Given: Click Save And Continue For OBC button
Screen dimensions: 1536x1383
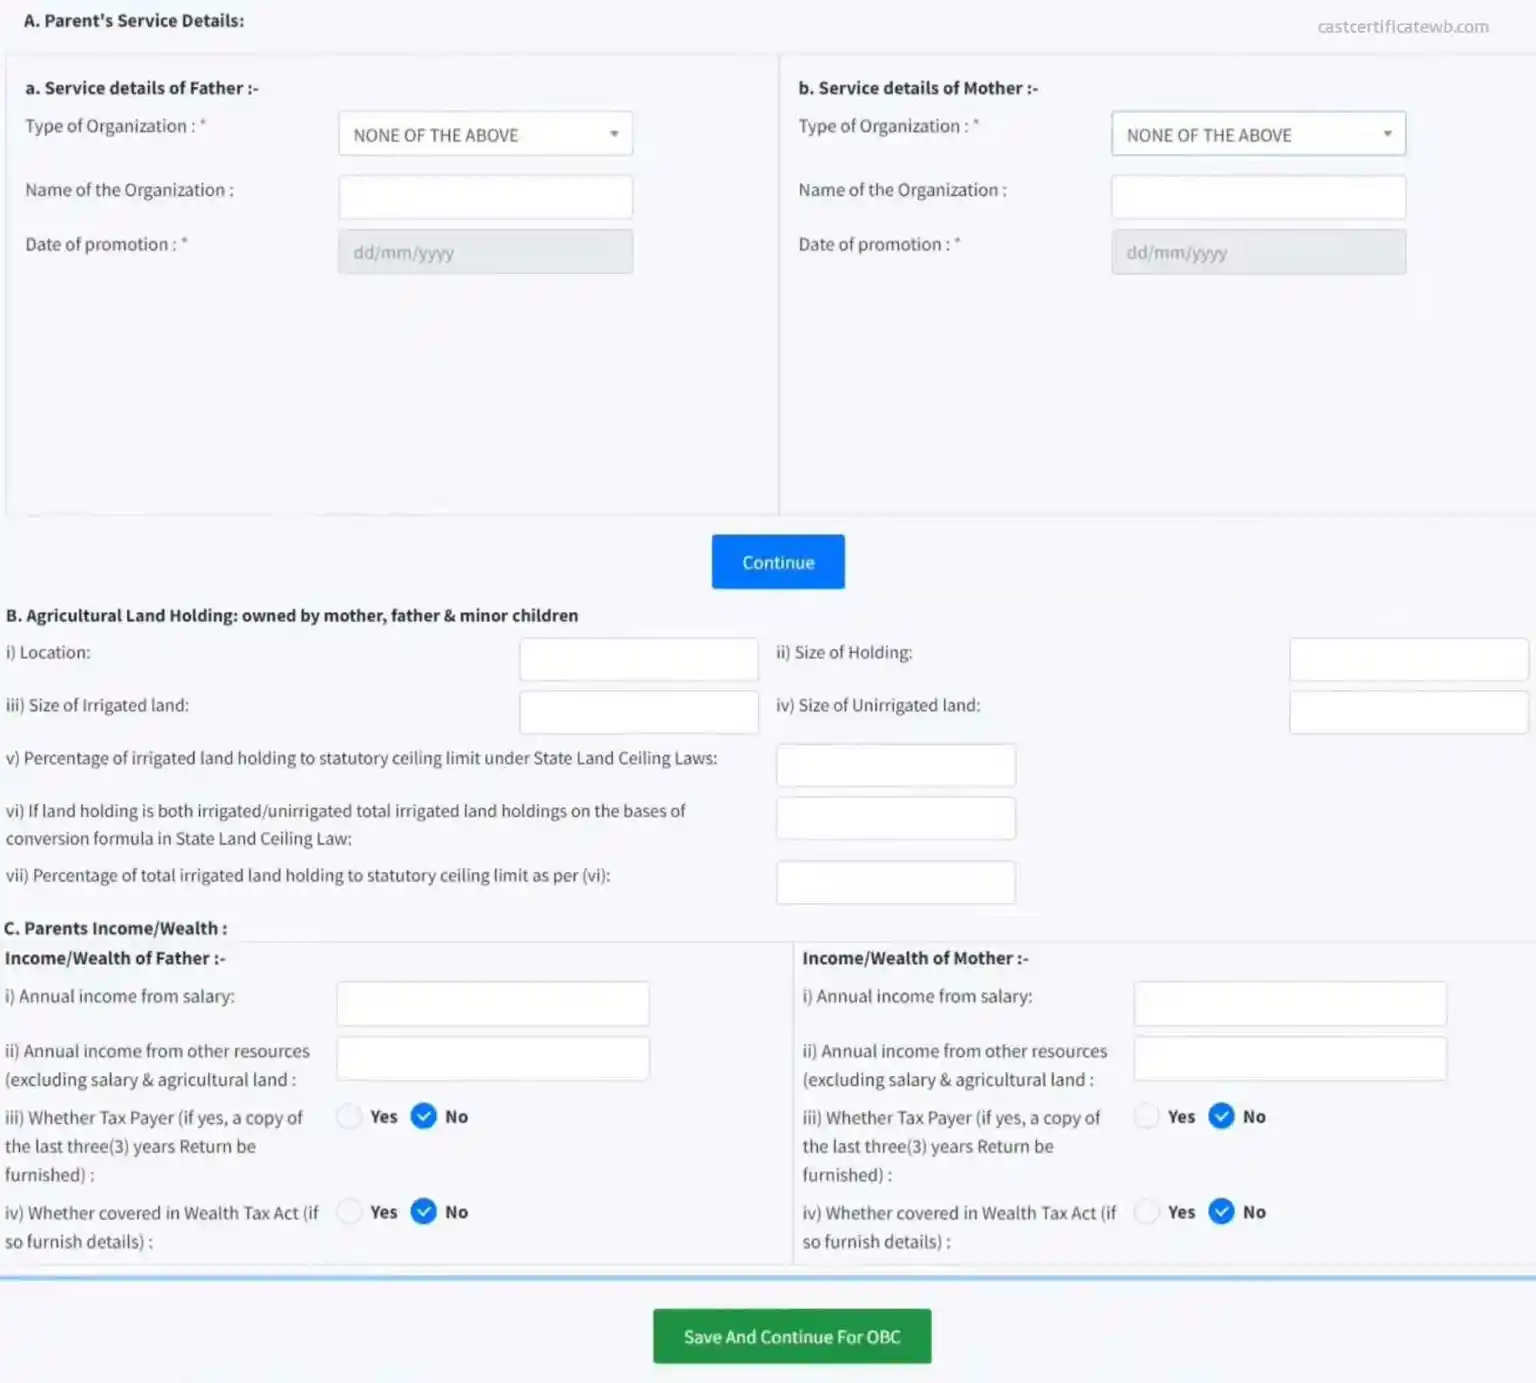Looking at the screenshot, I should (792, 1336).
